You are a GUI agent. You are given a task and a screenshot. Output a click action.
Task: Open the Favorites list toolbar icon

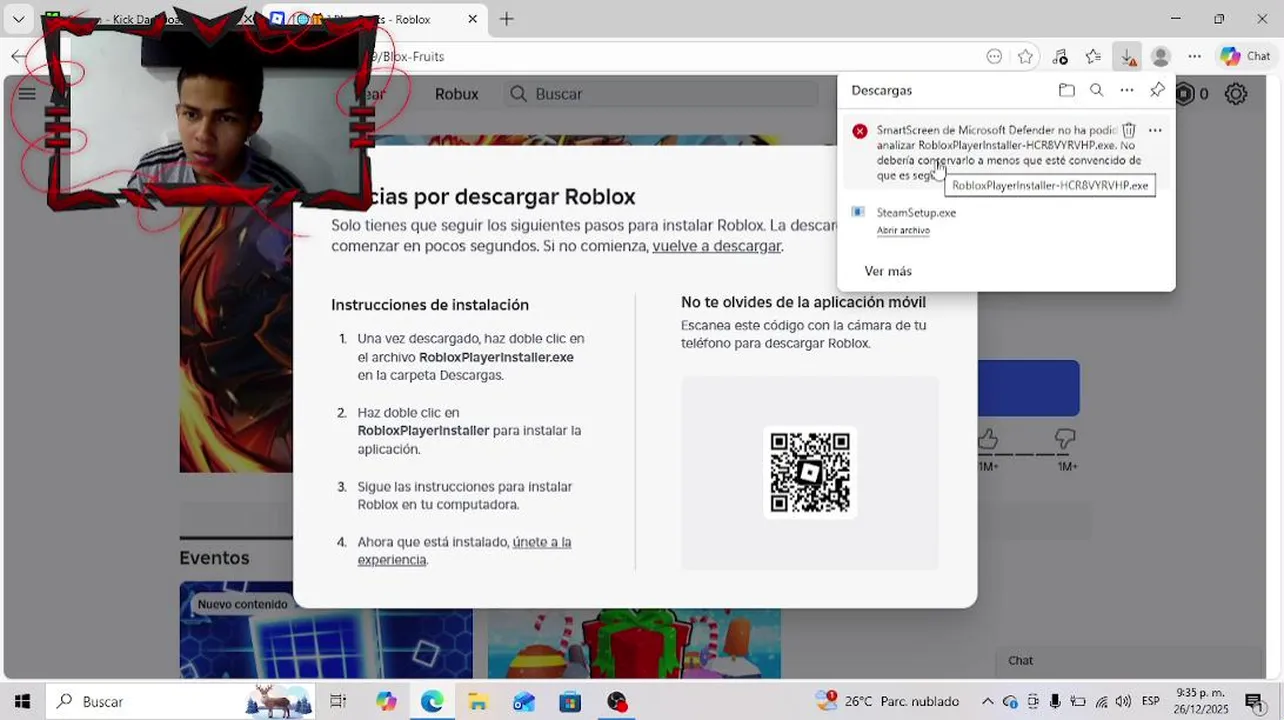click(x=1093, y=57)
